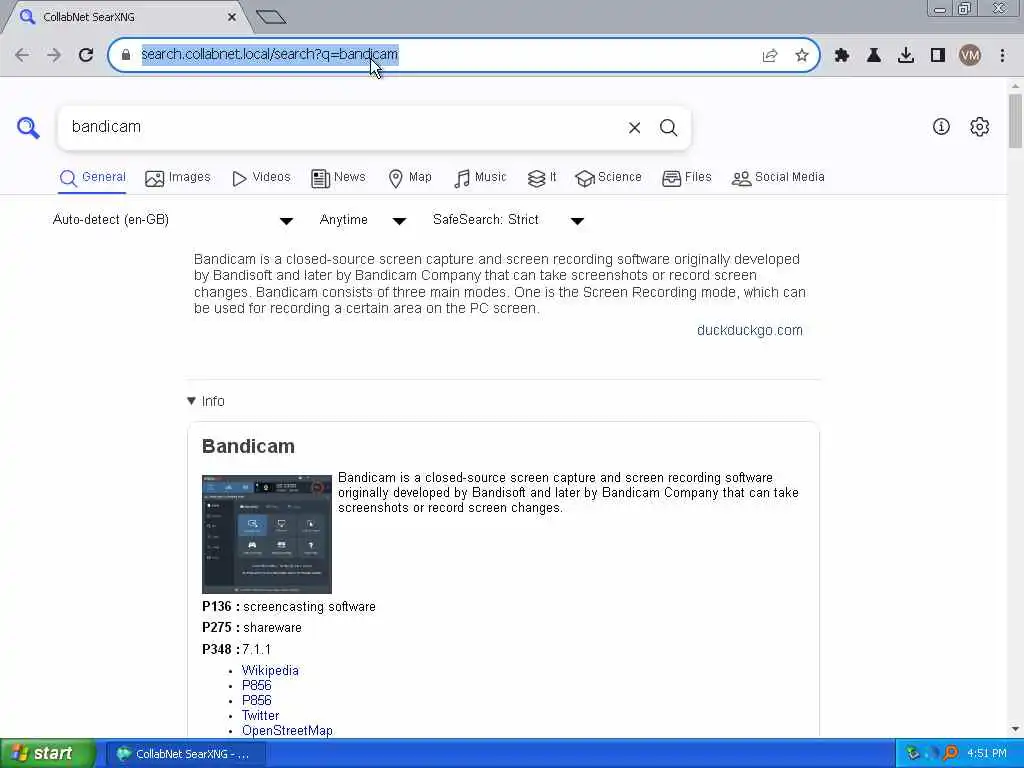1024x768 pixels.
Task: Click CollabNet SearXNG taskbar button
Action: click(x=184, y=754)
